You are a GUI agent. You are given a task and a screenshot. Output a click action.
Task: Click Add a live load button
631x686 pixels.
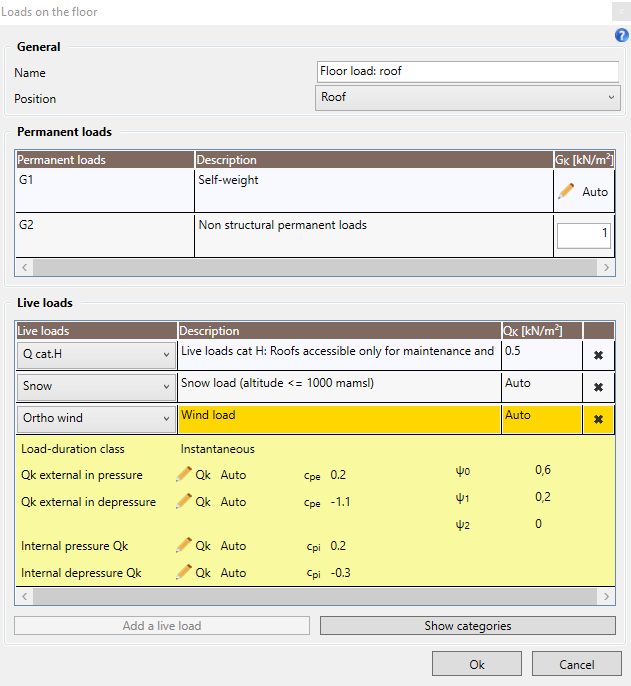point(161,626)
